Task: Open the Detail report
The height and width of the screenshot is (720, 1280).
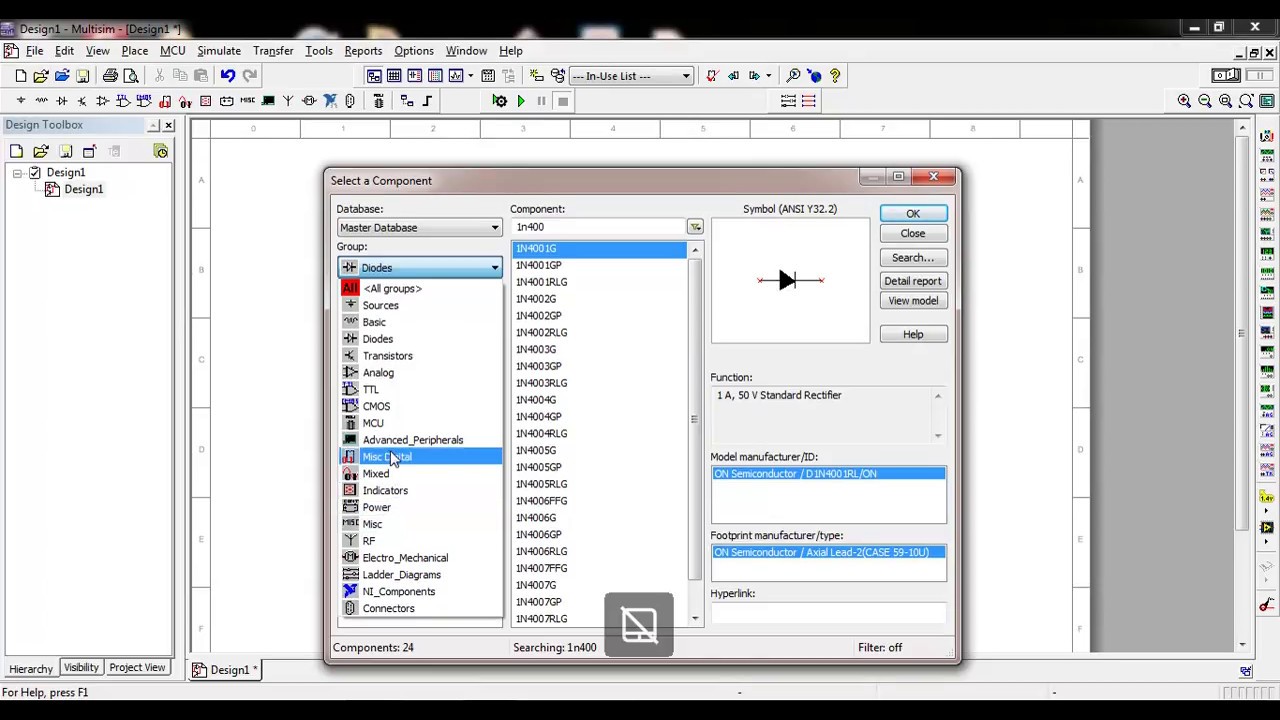Action: pos(913,281)
